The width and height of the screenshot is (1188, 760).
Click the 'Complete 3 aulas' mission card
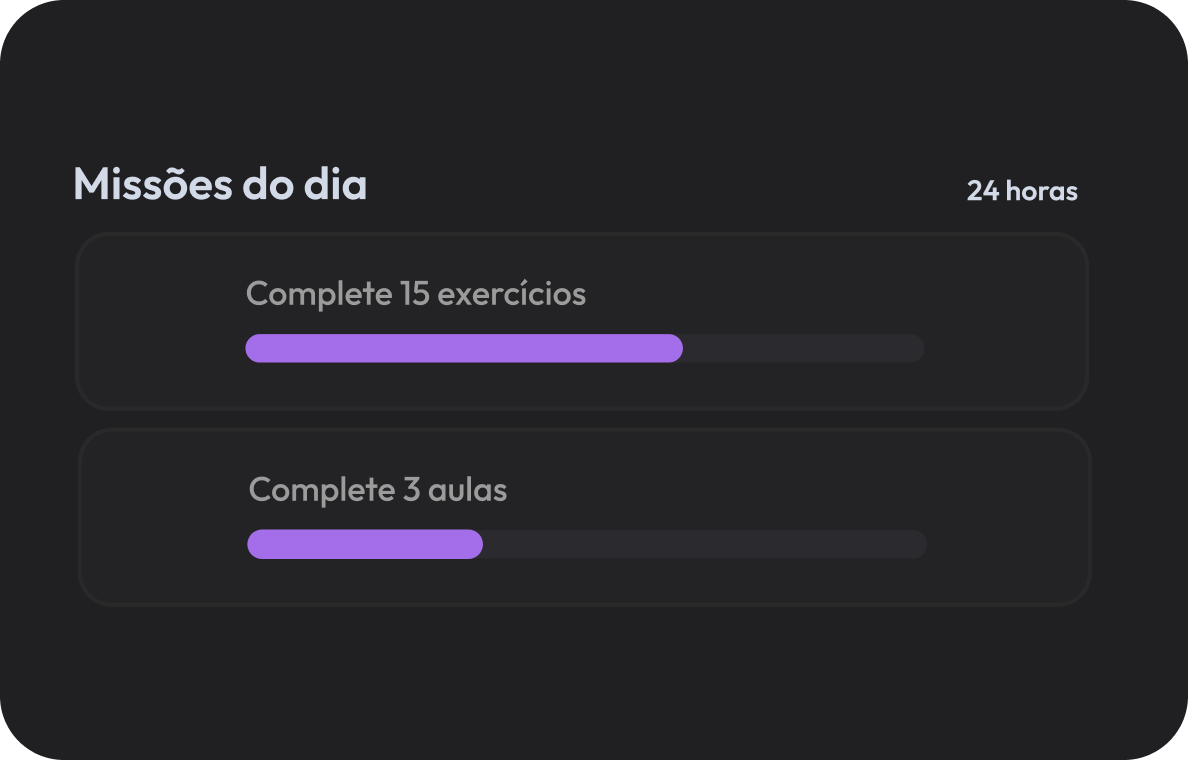pos(584,516)
